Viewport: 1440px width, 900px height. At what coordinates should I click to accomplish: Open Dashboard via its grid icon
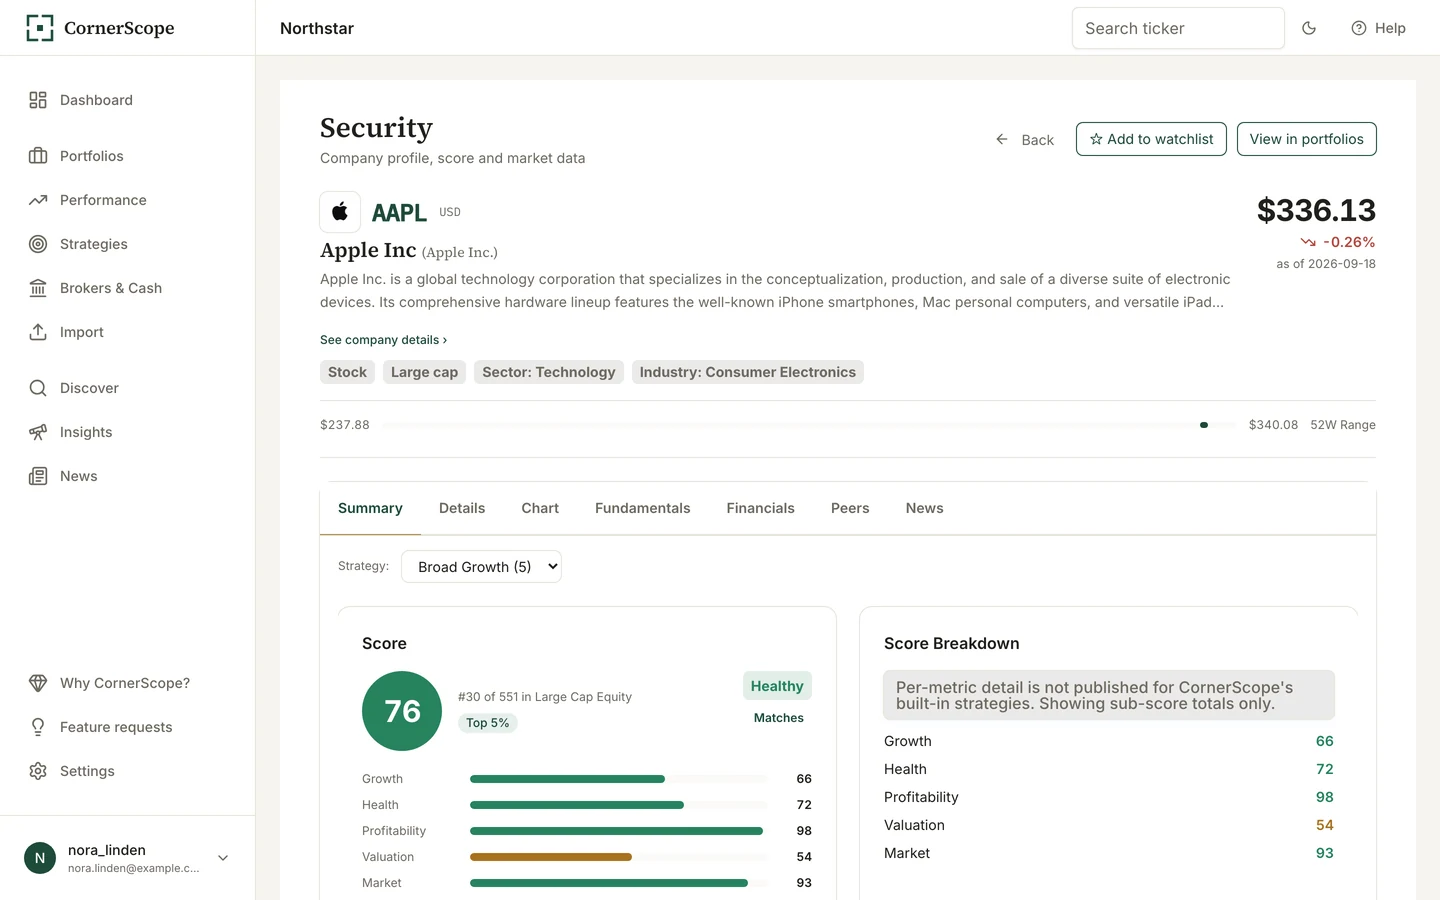point(38,100)
